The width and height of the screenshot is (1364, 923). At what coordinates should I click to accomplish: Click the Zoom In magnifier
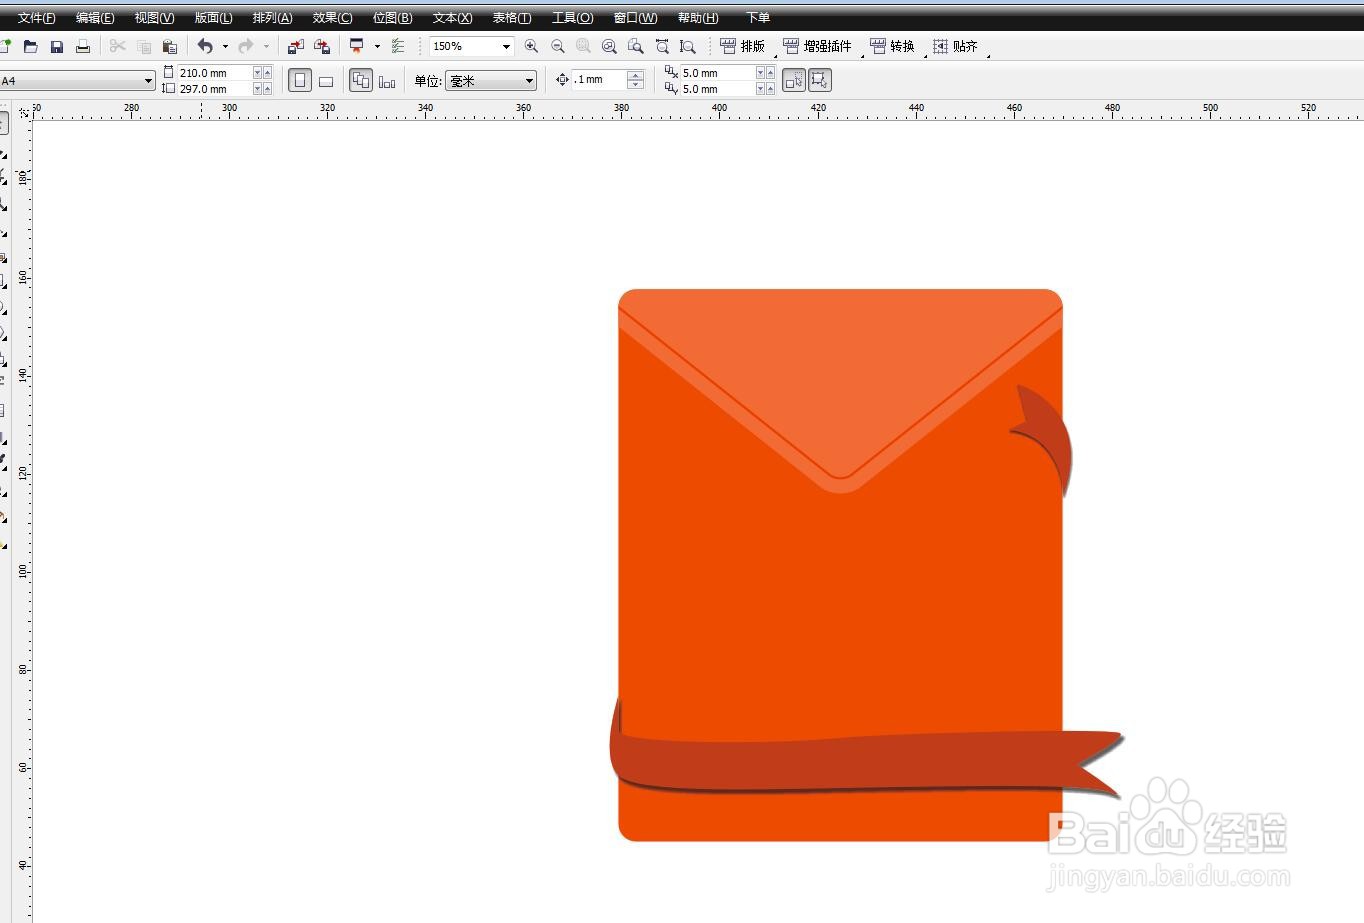[531, 47]
